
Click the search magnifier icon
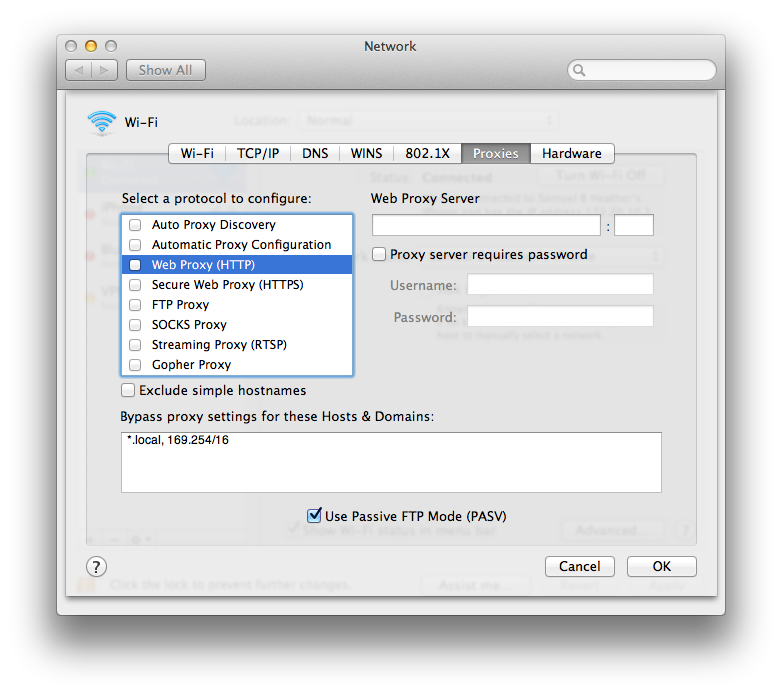(579, 70)
